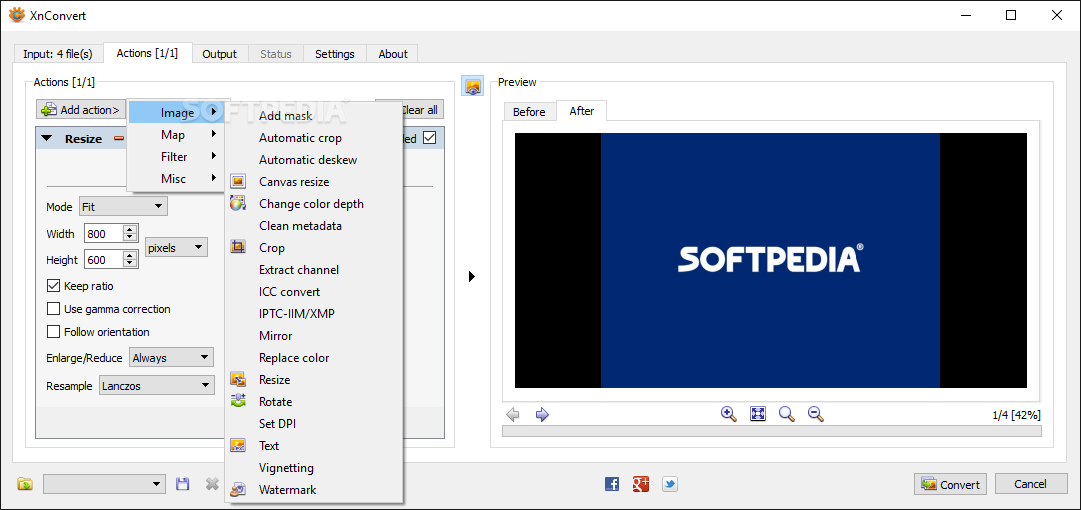Collapse the Resize action triangle

coord(46,139)
